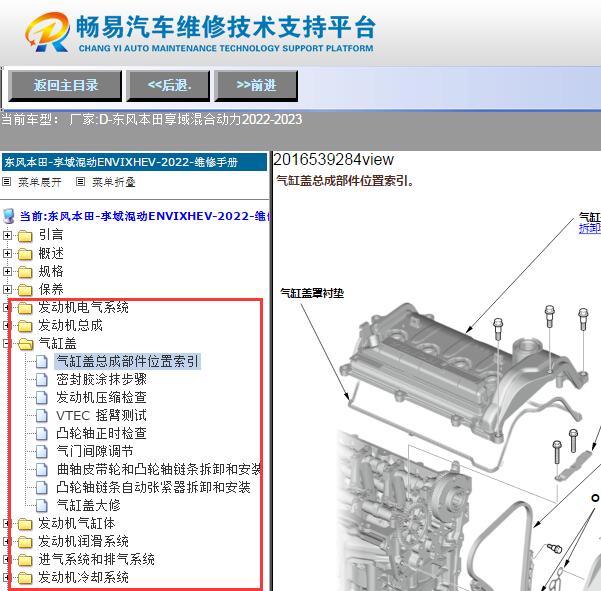This screenshot has height=591, width=601.
Task: Click the 发动机冷却系统 folder icon
Action: [x=25, y=578]
